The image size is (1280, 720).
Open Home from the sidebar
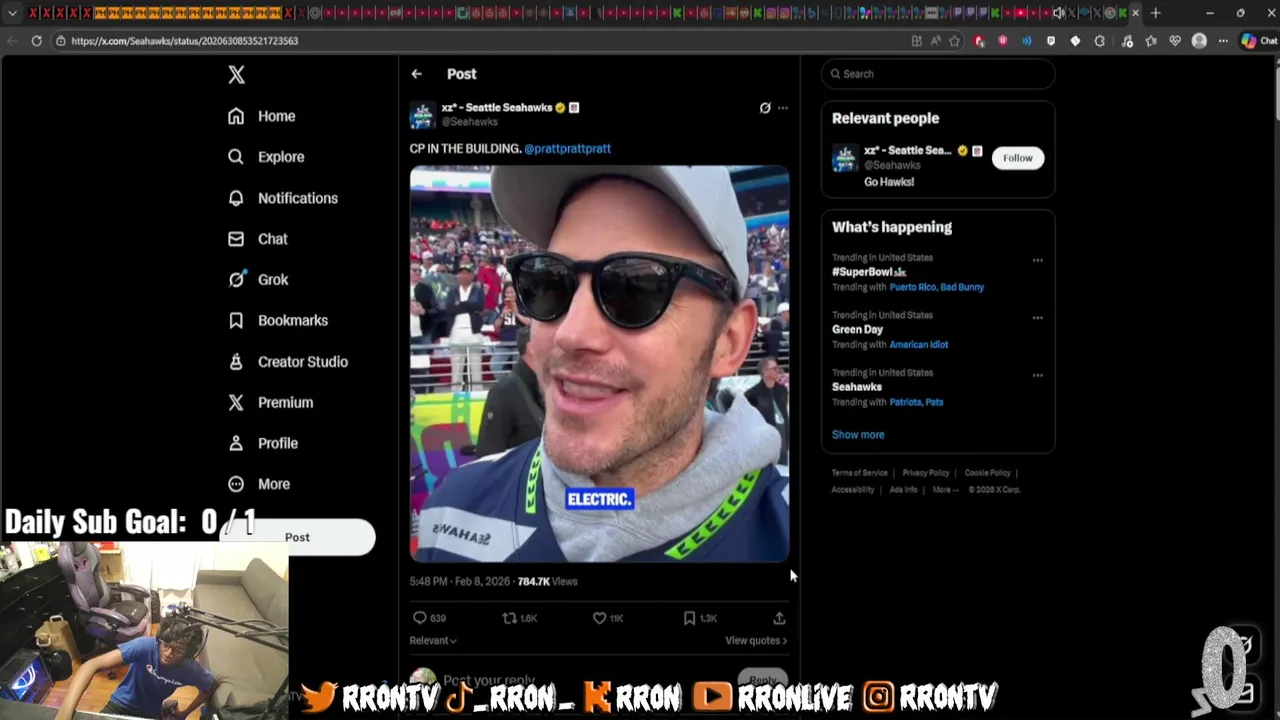tap(261, 116)
